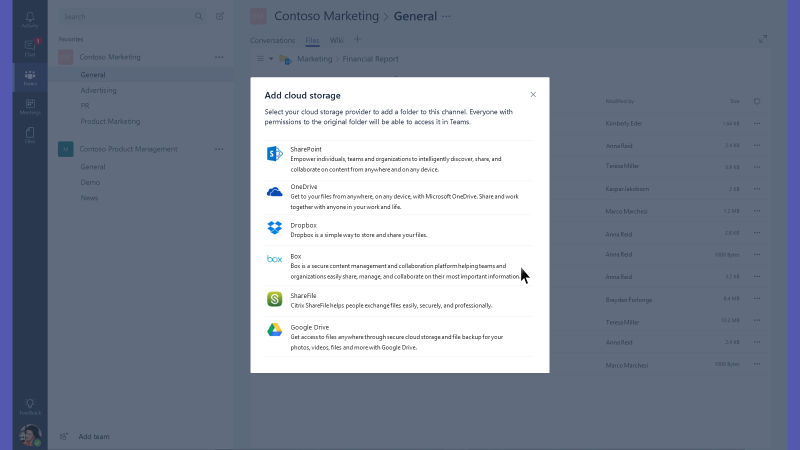Choose the OneDrive cloud icon

pos(275,191)
